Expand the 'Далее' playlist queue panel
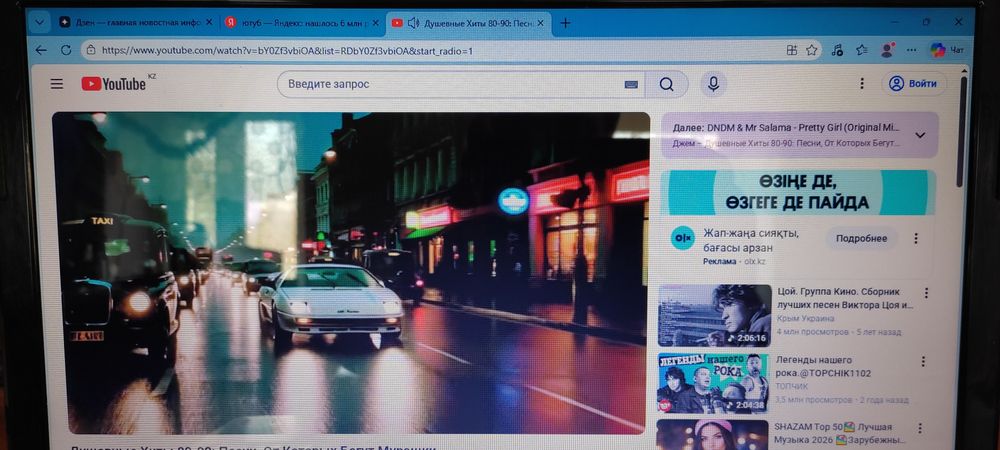 (x=920, y=135)
